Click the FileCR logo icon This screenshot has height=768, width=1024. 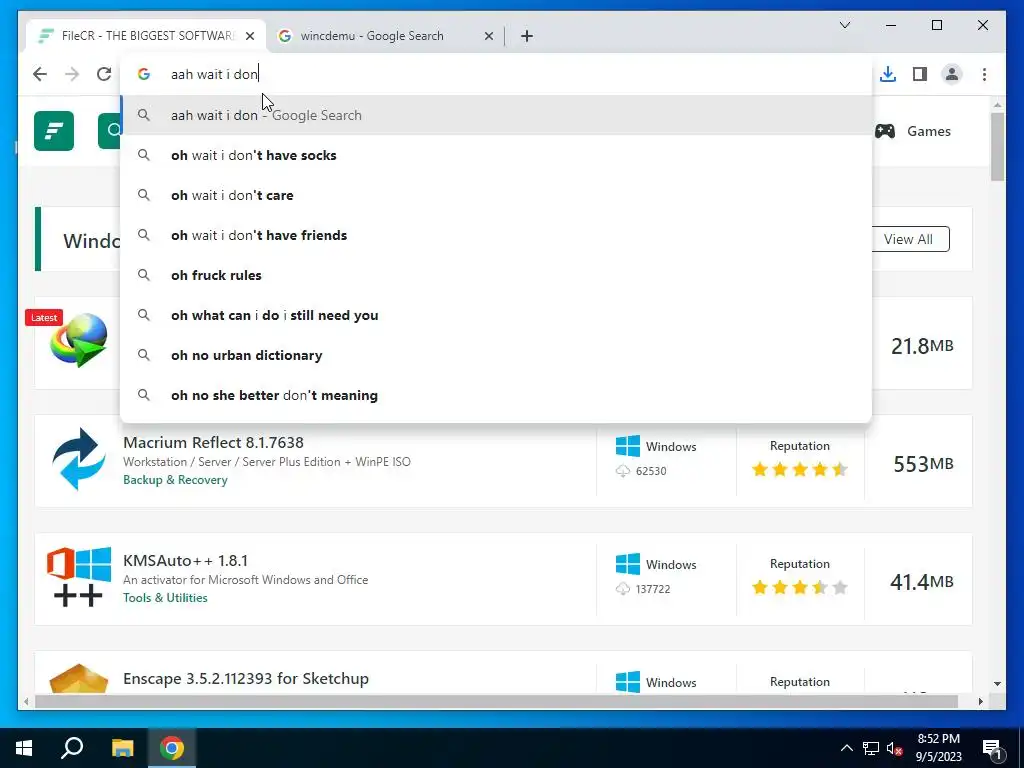(x=54, y=131)
